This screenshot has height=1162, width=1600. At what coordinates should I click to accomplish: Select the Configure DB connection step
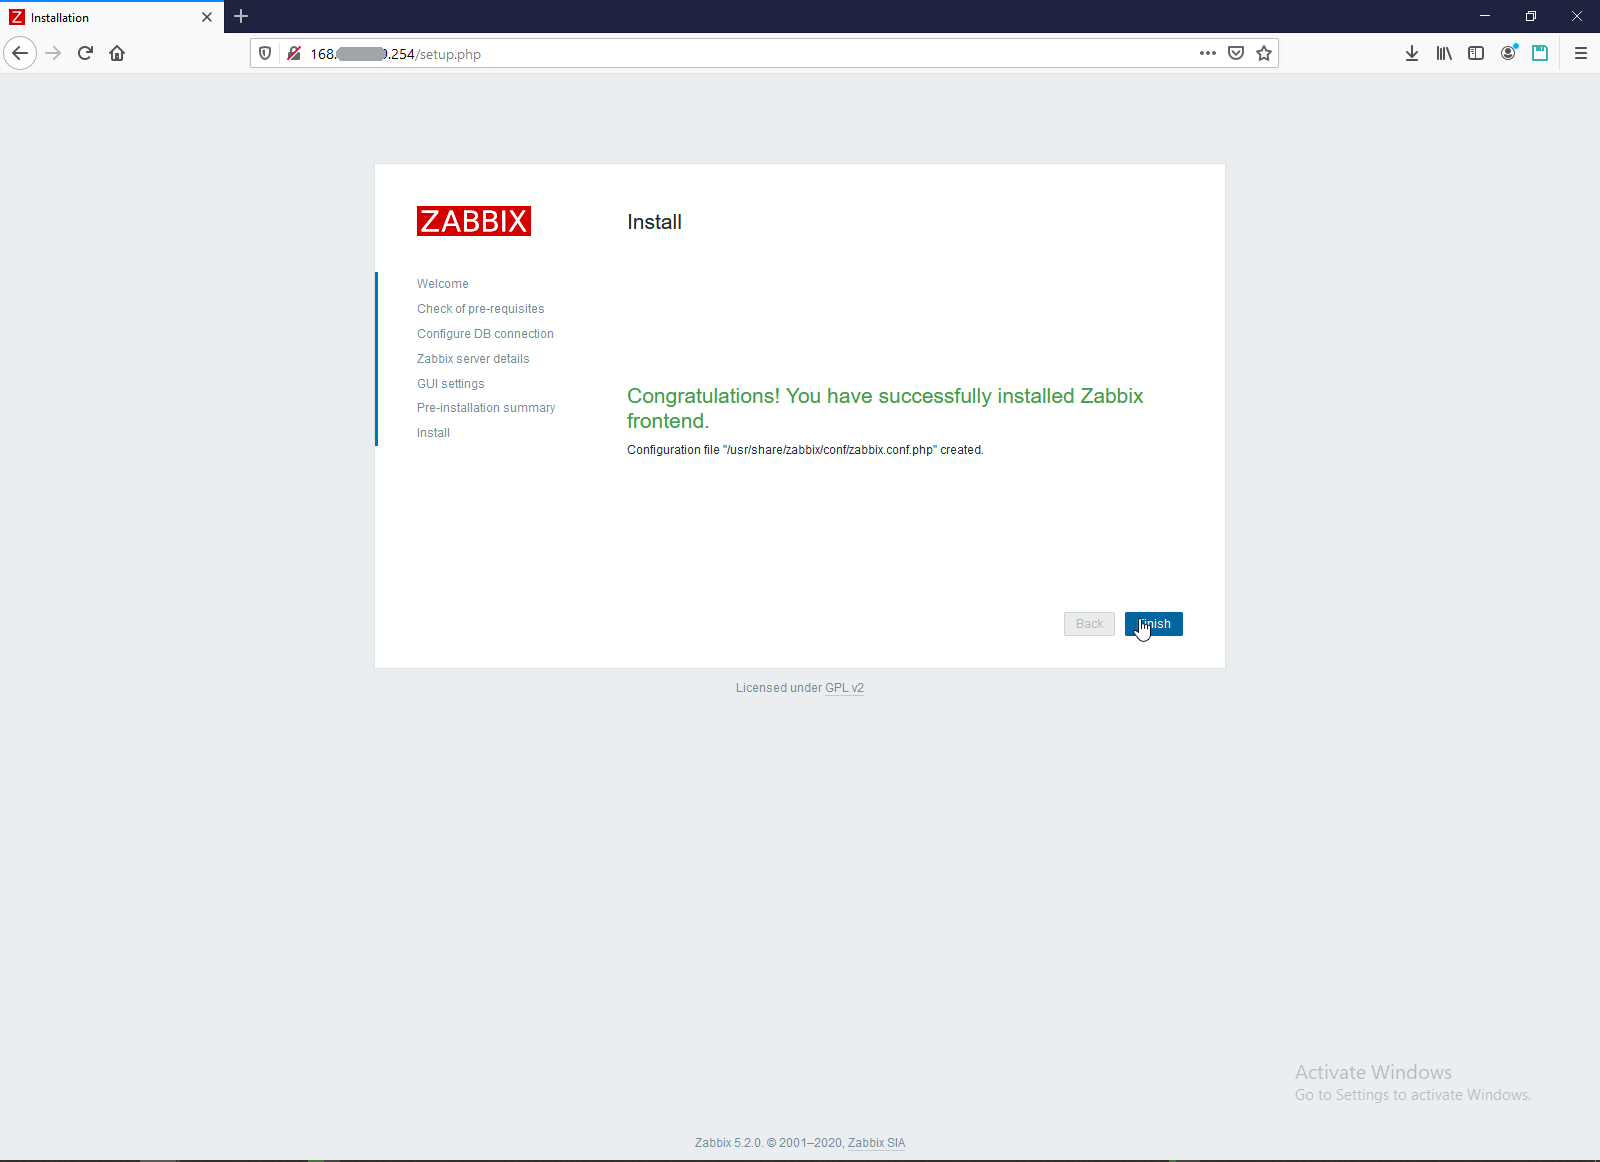(x=485, y=334)
